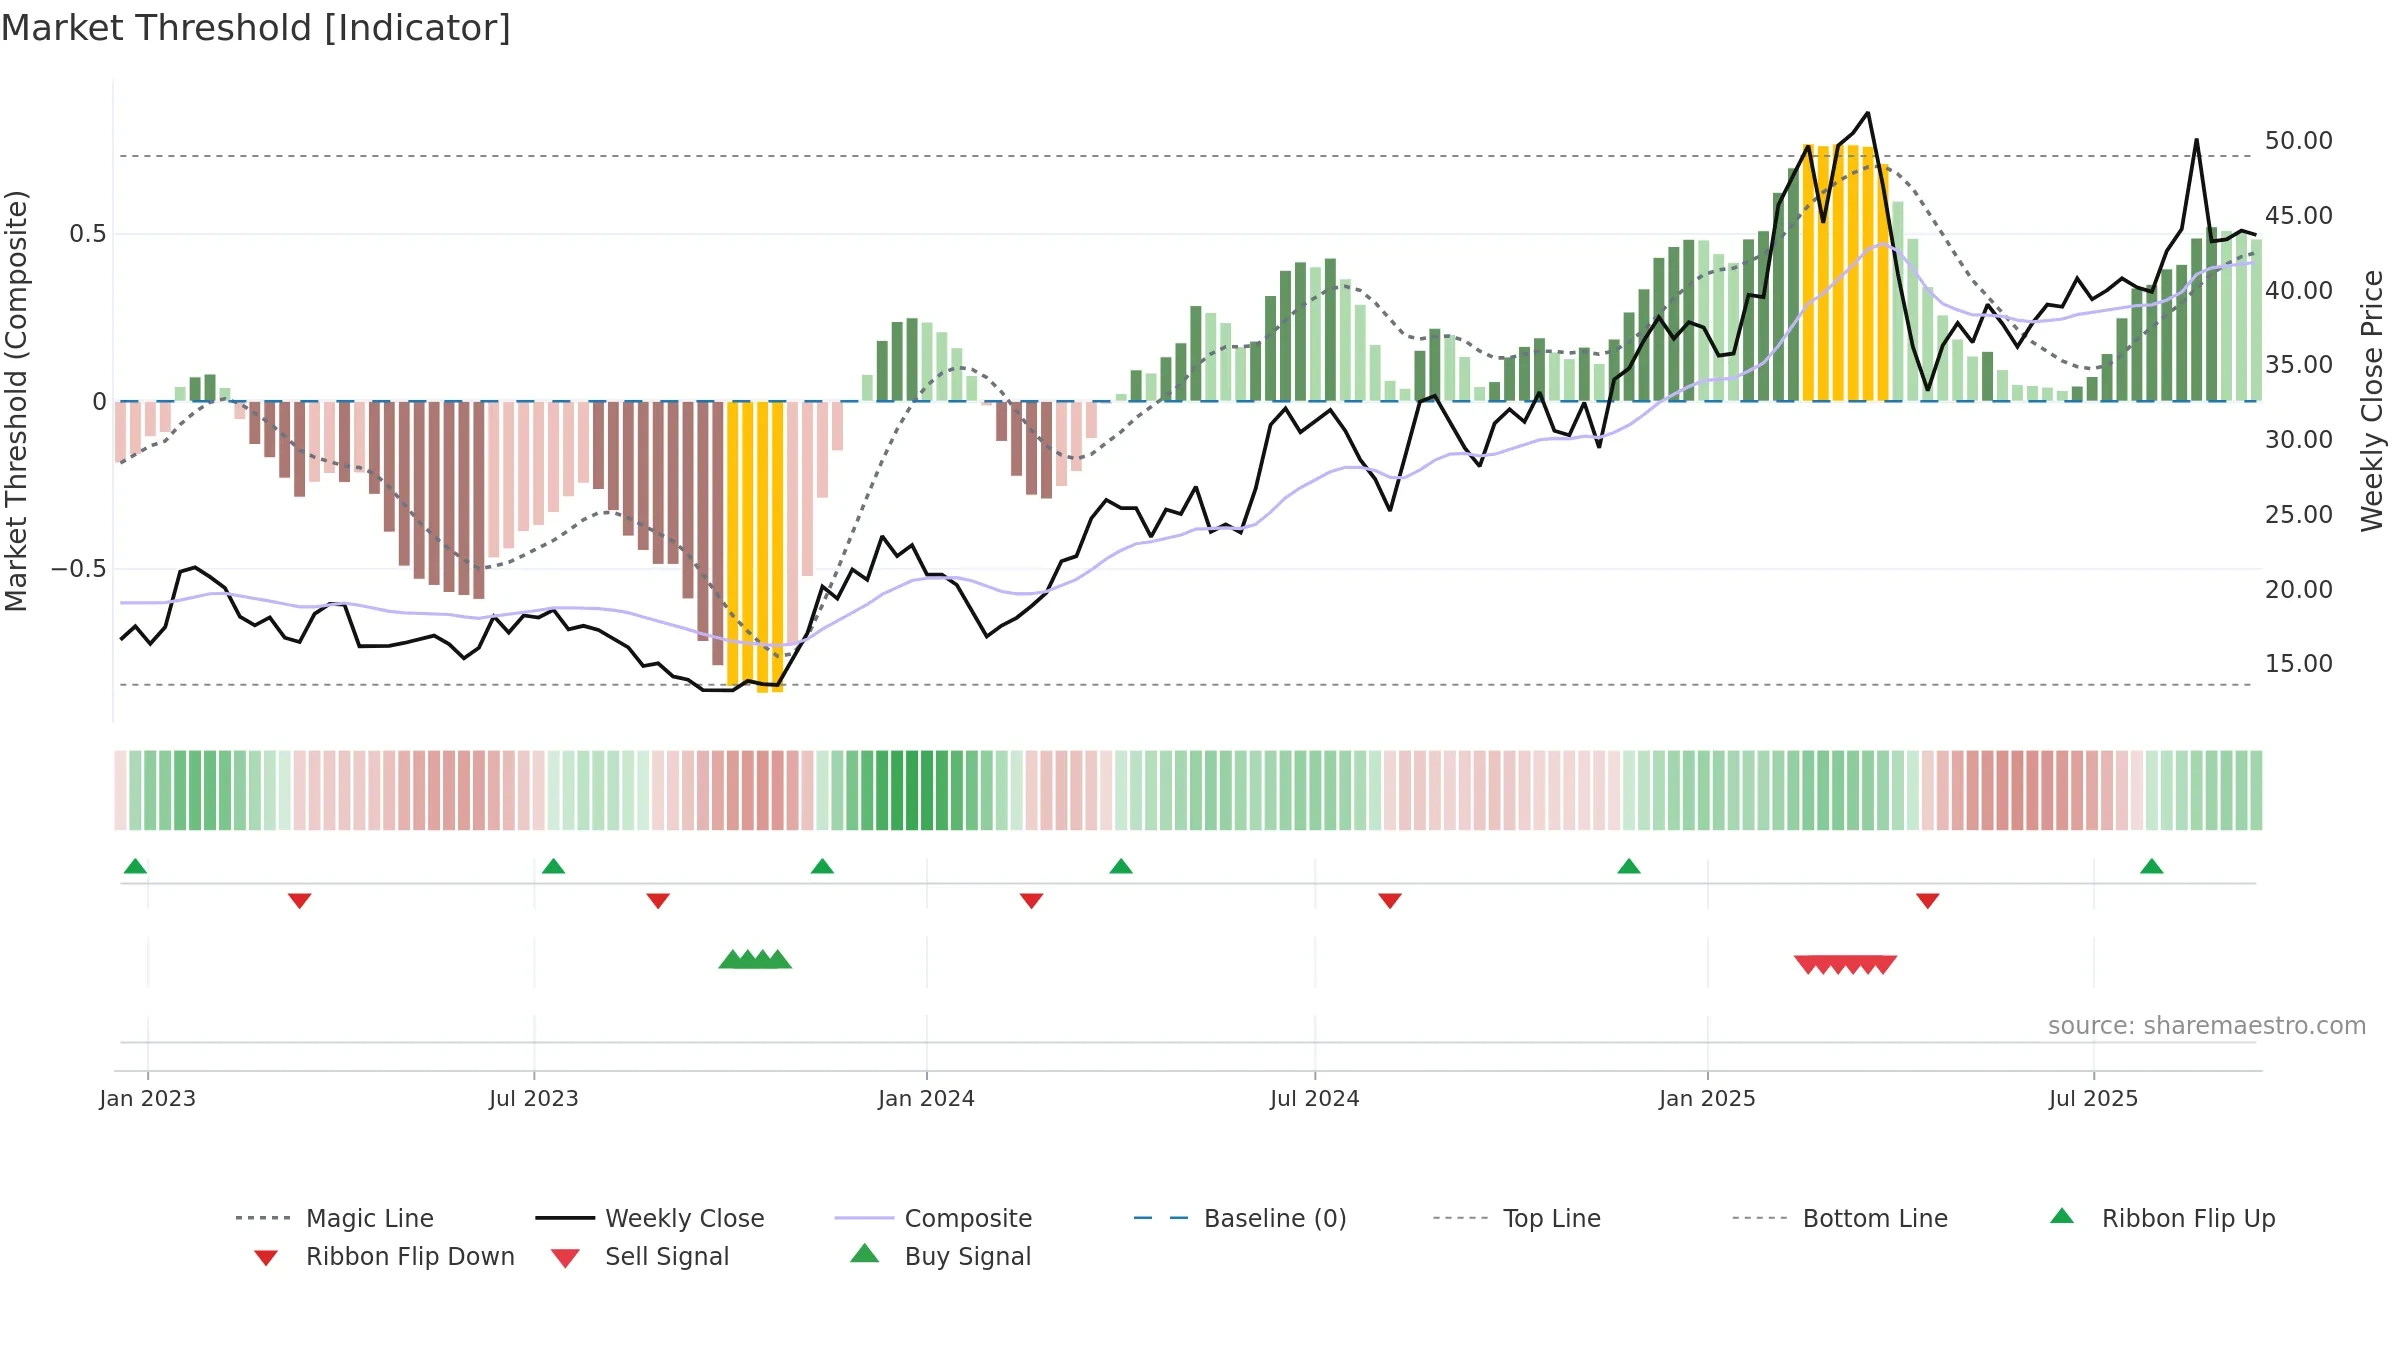The height and width of the screenshot is (1350, 2400).
Task: Click the ribbon flip down marker after Jul 2024
Action: [x=1390, y=901]
